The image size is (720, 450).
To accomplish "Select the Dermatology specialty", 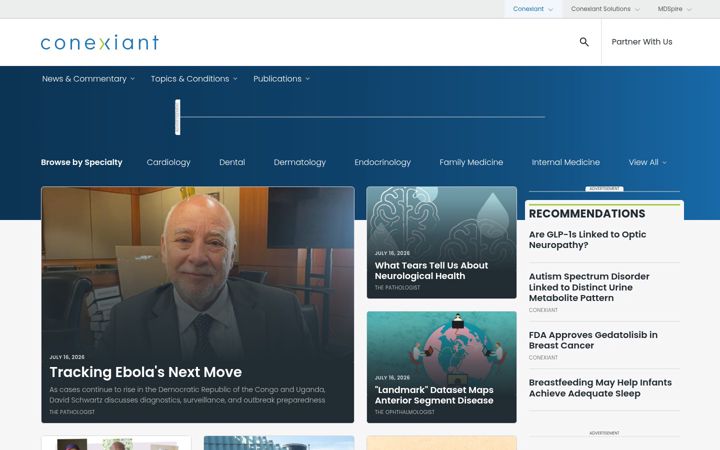I will click(299, 162).
